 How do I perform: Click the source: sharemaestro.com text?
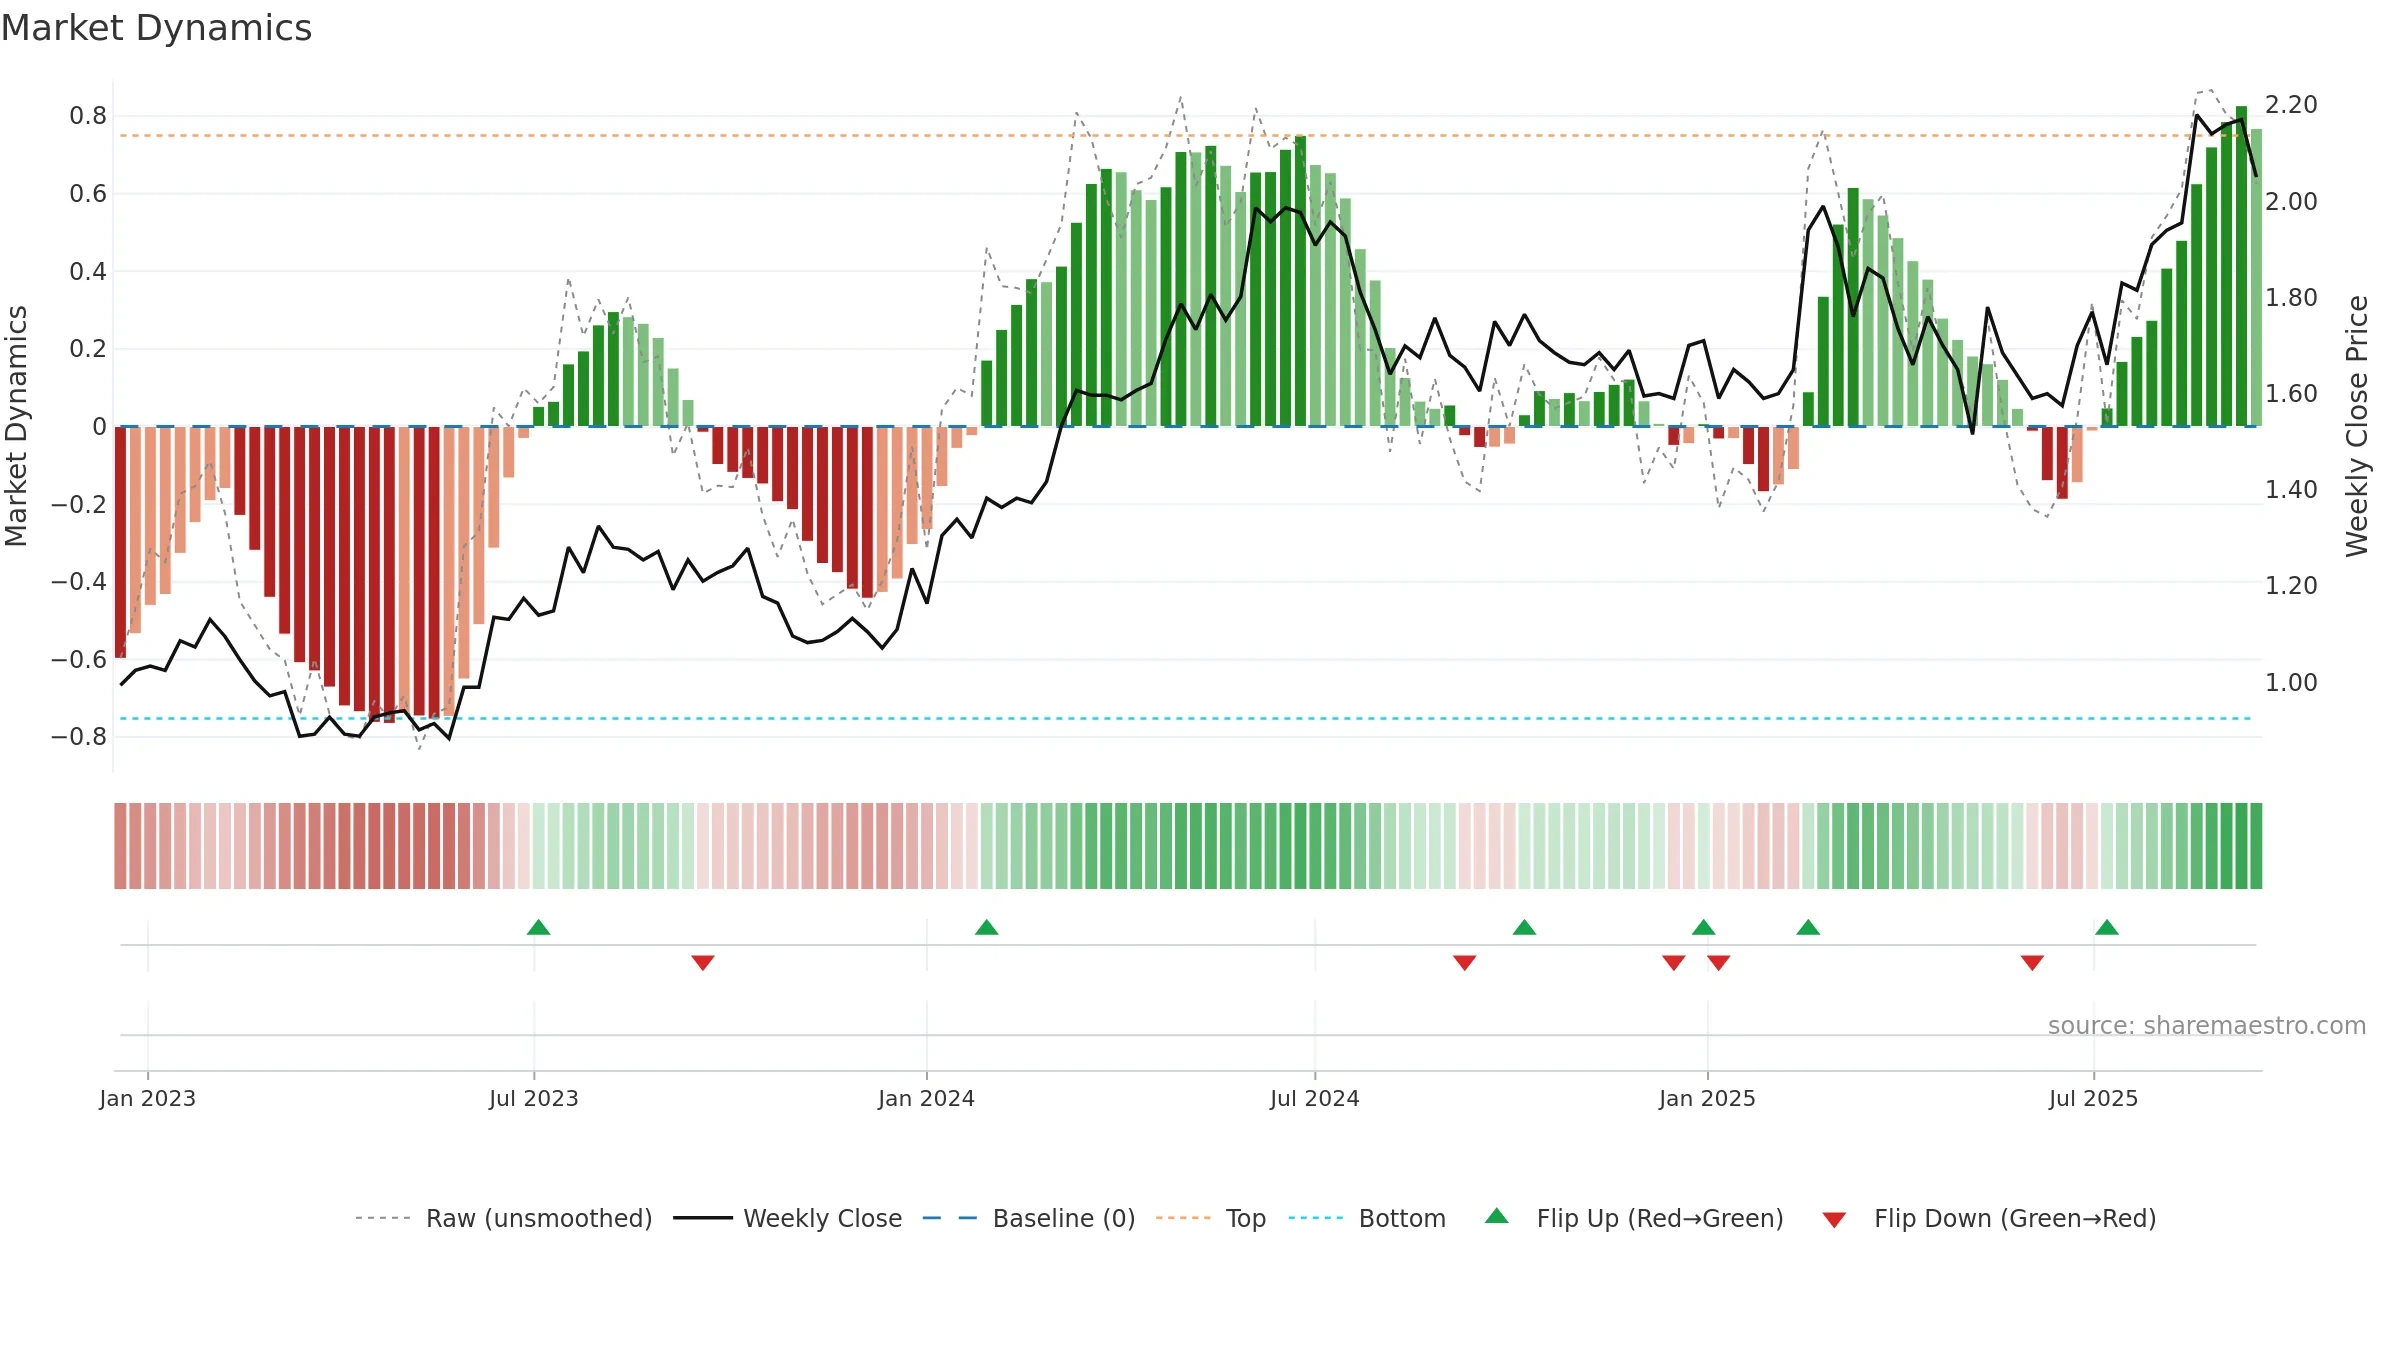tap(2207, 1025)
